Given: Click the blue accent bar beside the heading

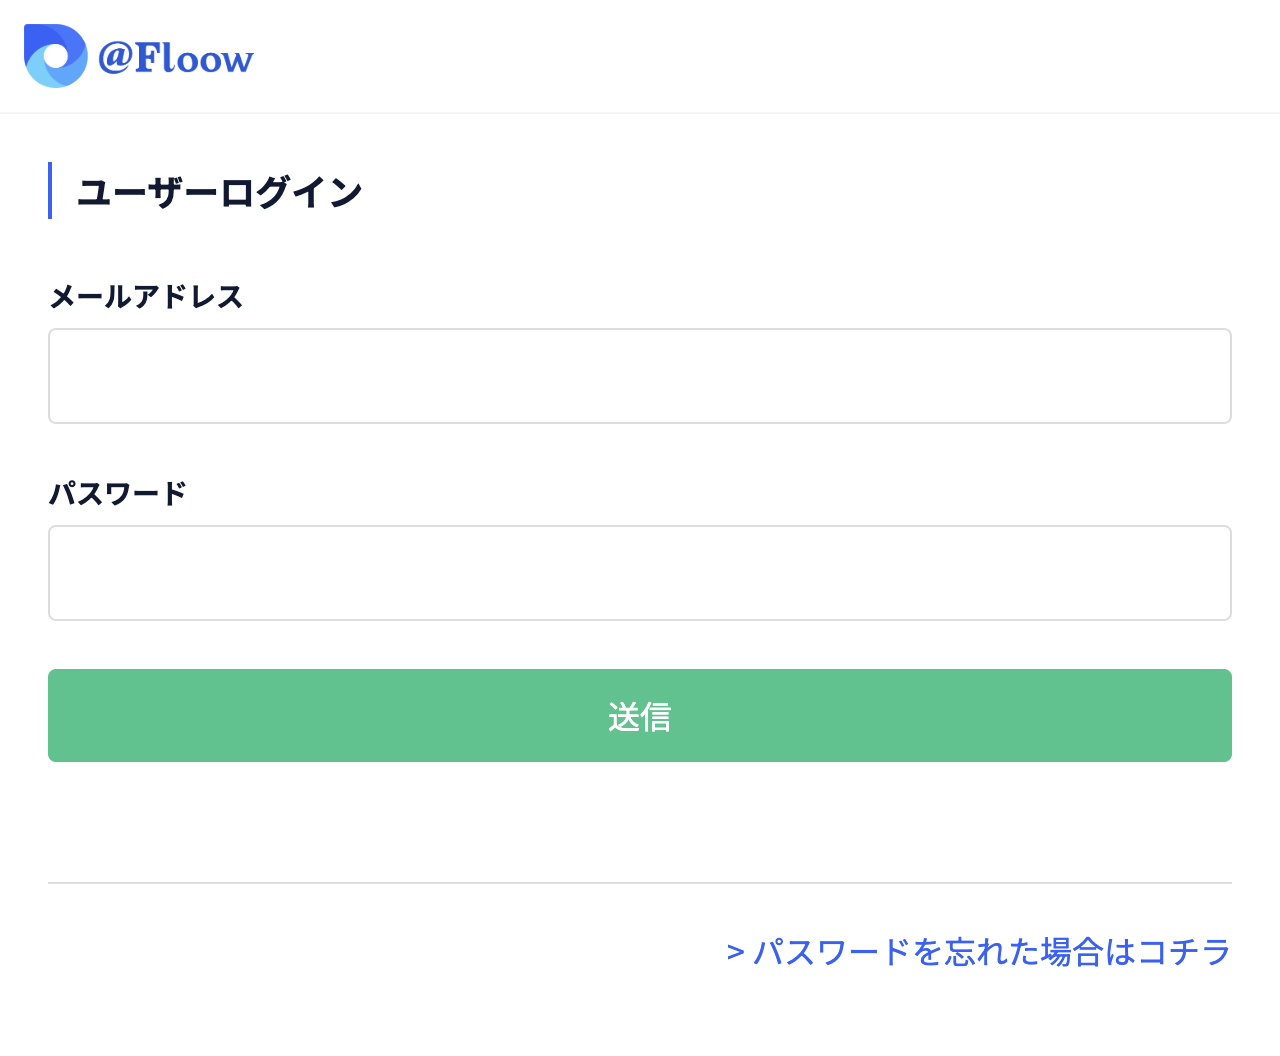Looking at the screenshot, I should pos(51,190).
